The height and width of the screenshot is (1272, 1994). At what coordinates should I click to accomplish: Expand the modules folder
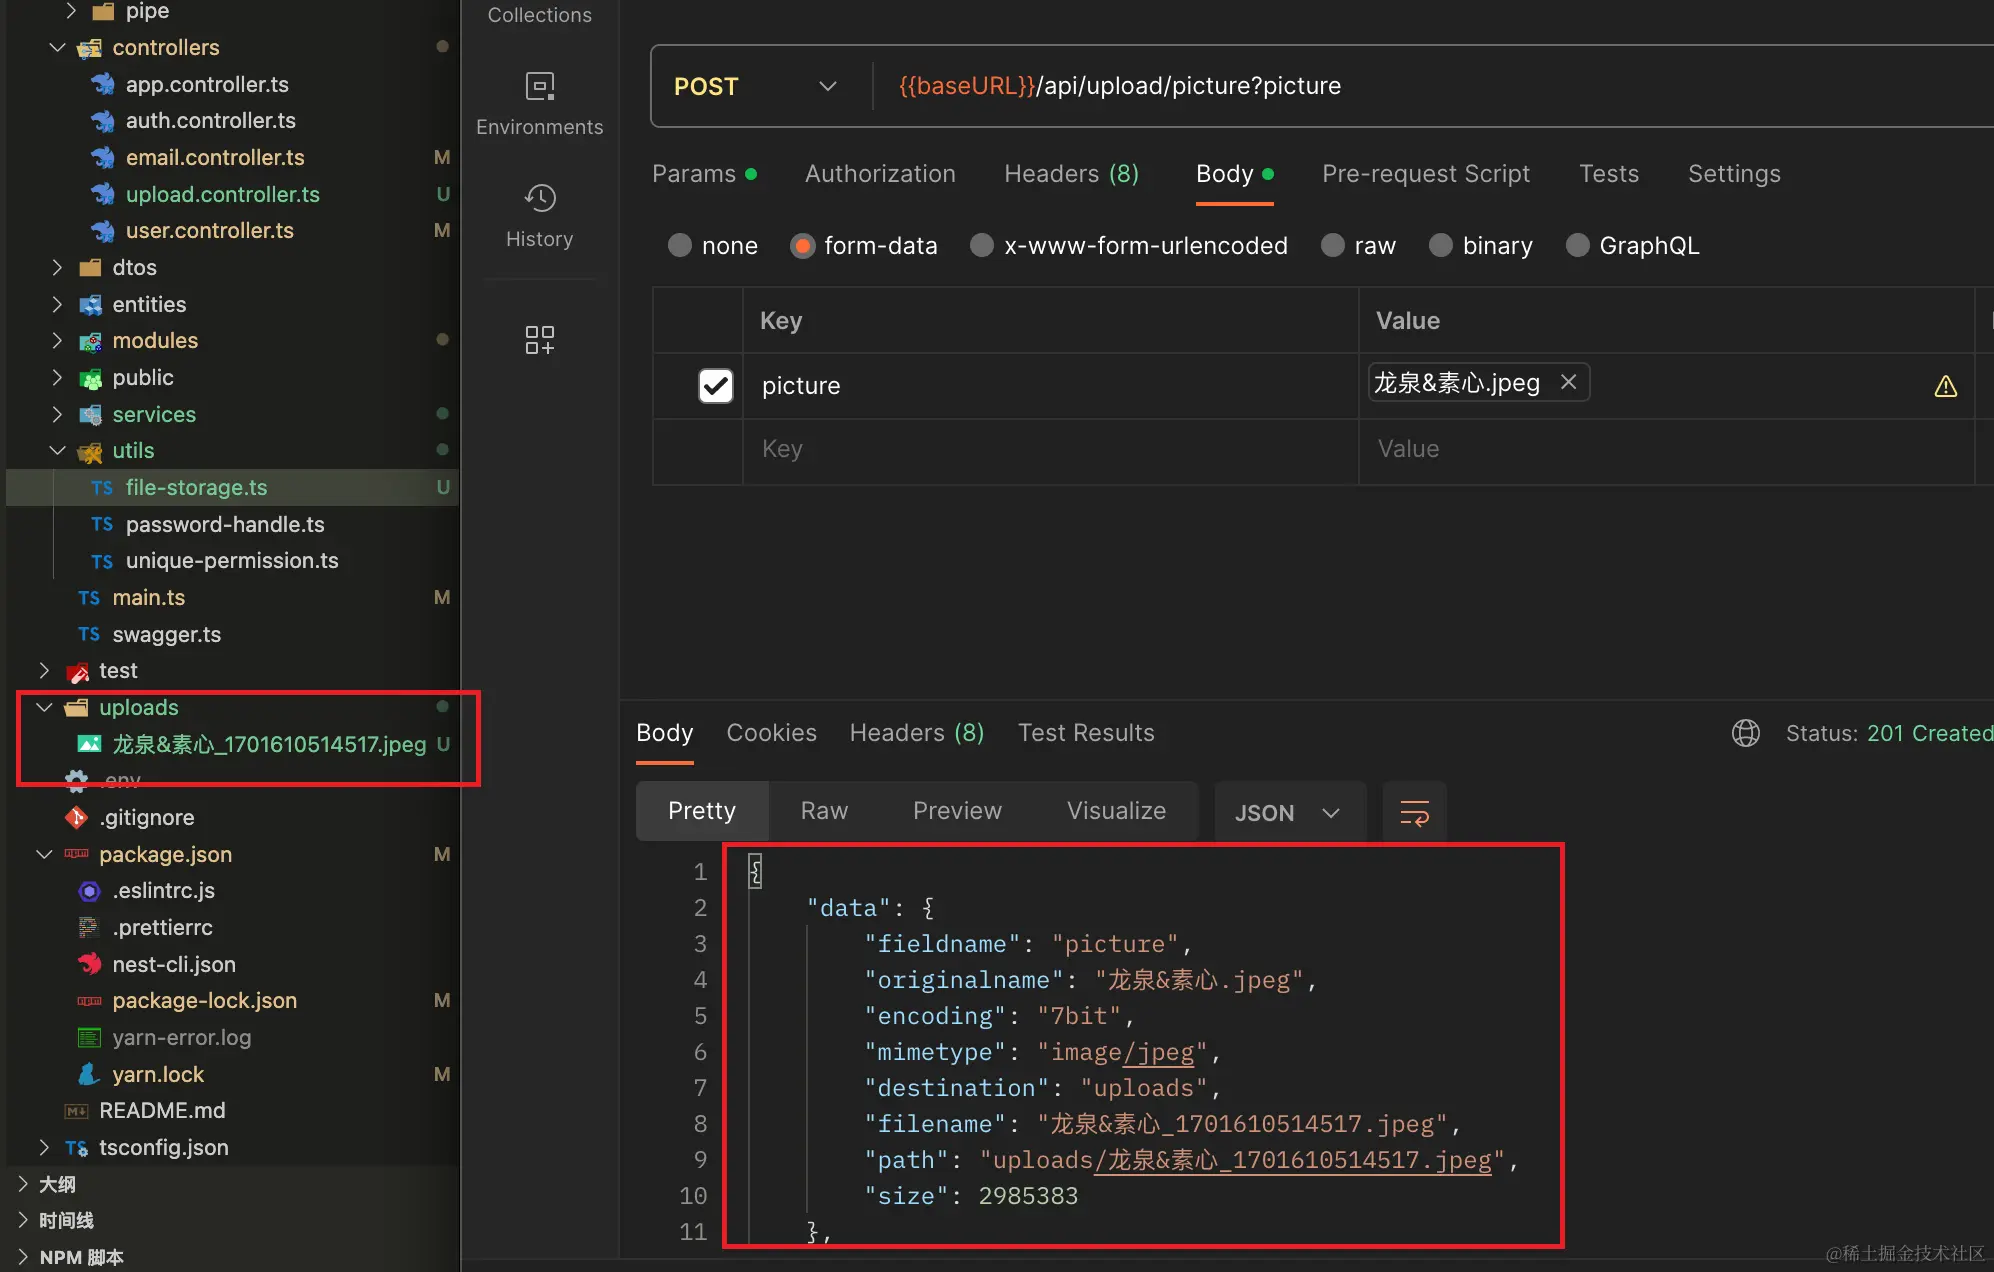[x=57, y=340]
